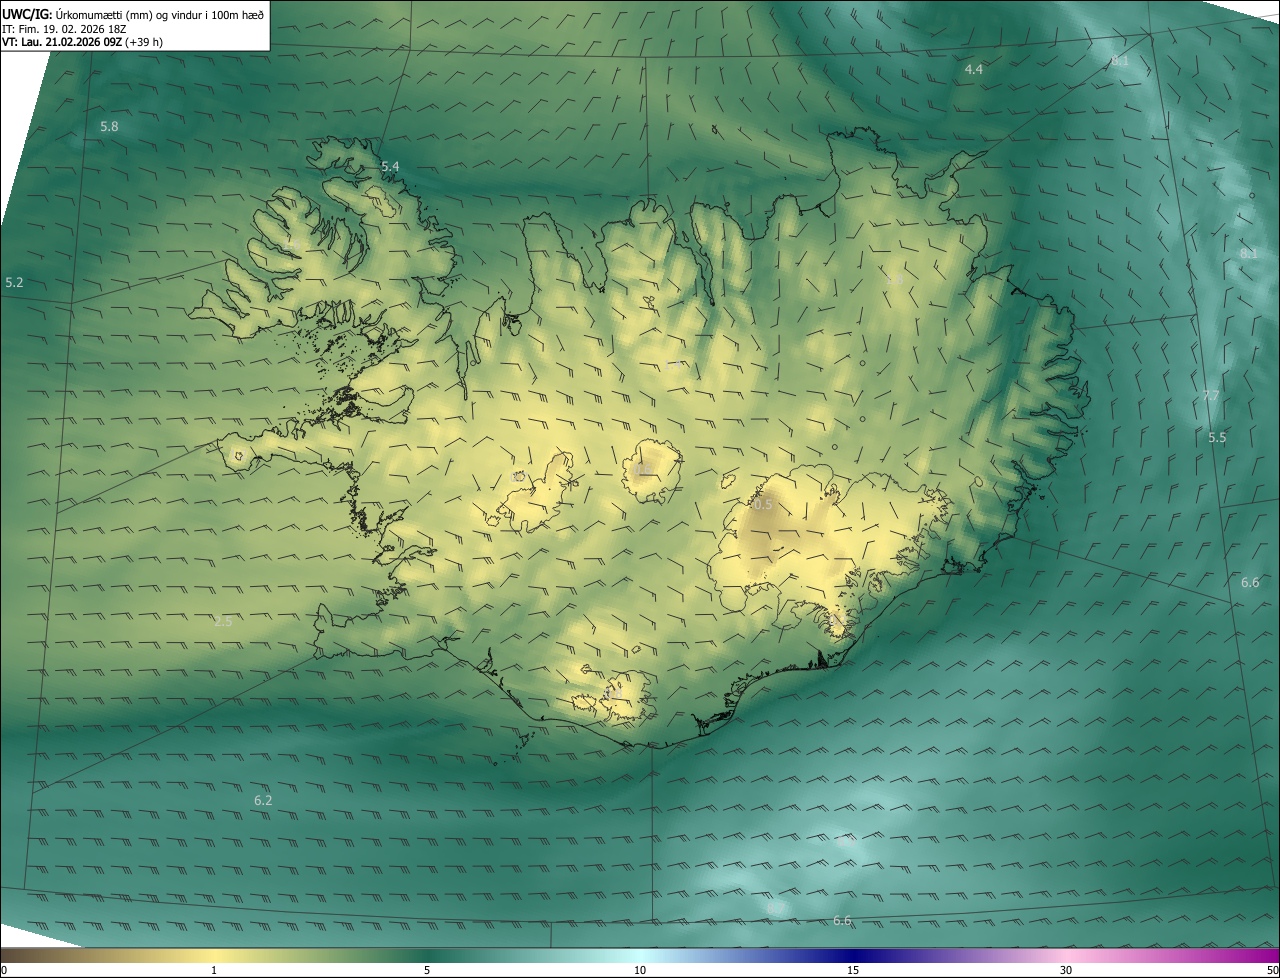Click the 10 tick label on the color scale

coord(640,970)
